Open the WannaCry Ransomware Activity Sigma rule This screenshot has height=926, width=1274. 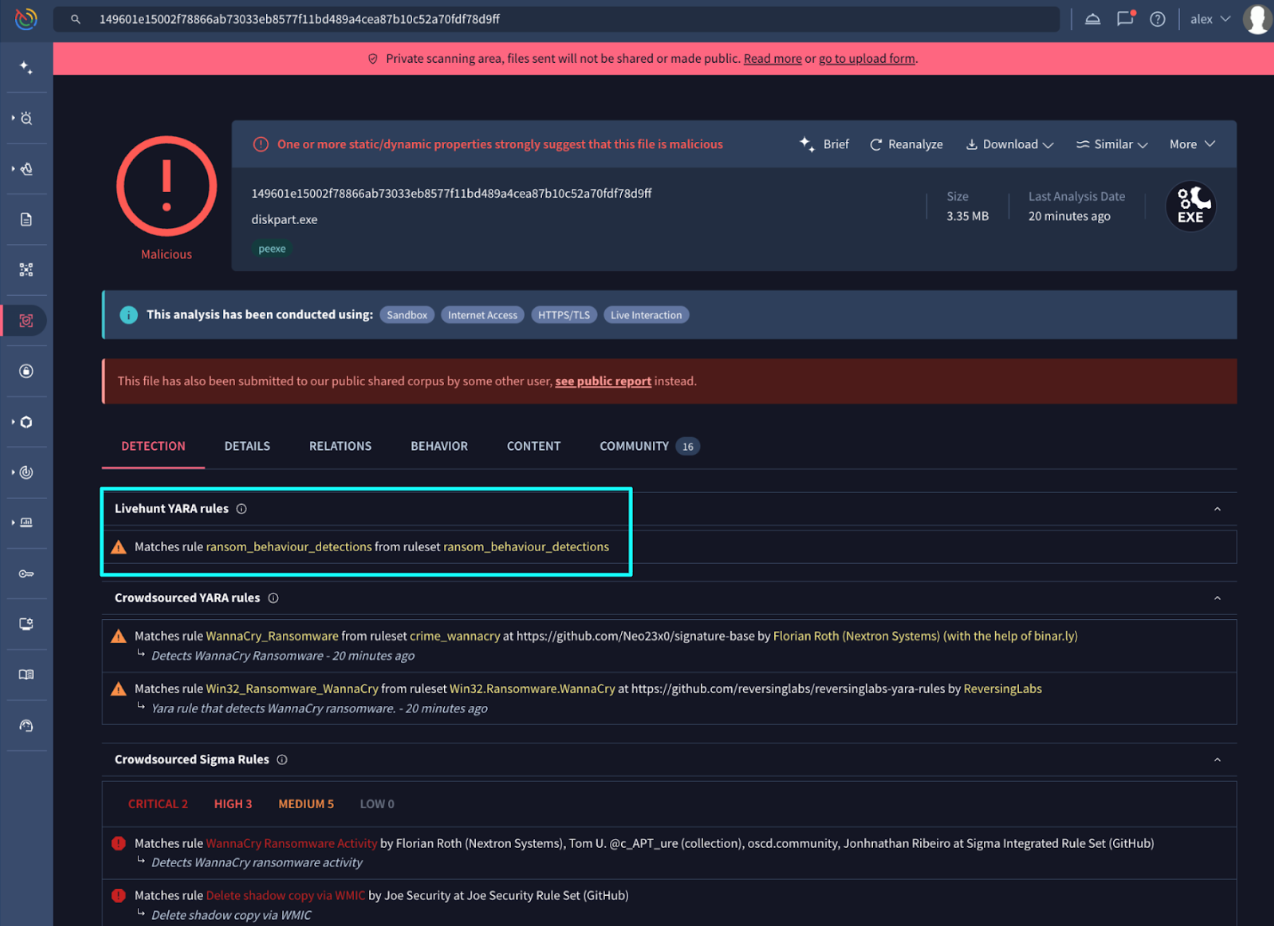pos(292,843)
